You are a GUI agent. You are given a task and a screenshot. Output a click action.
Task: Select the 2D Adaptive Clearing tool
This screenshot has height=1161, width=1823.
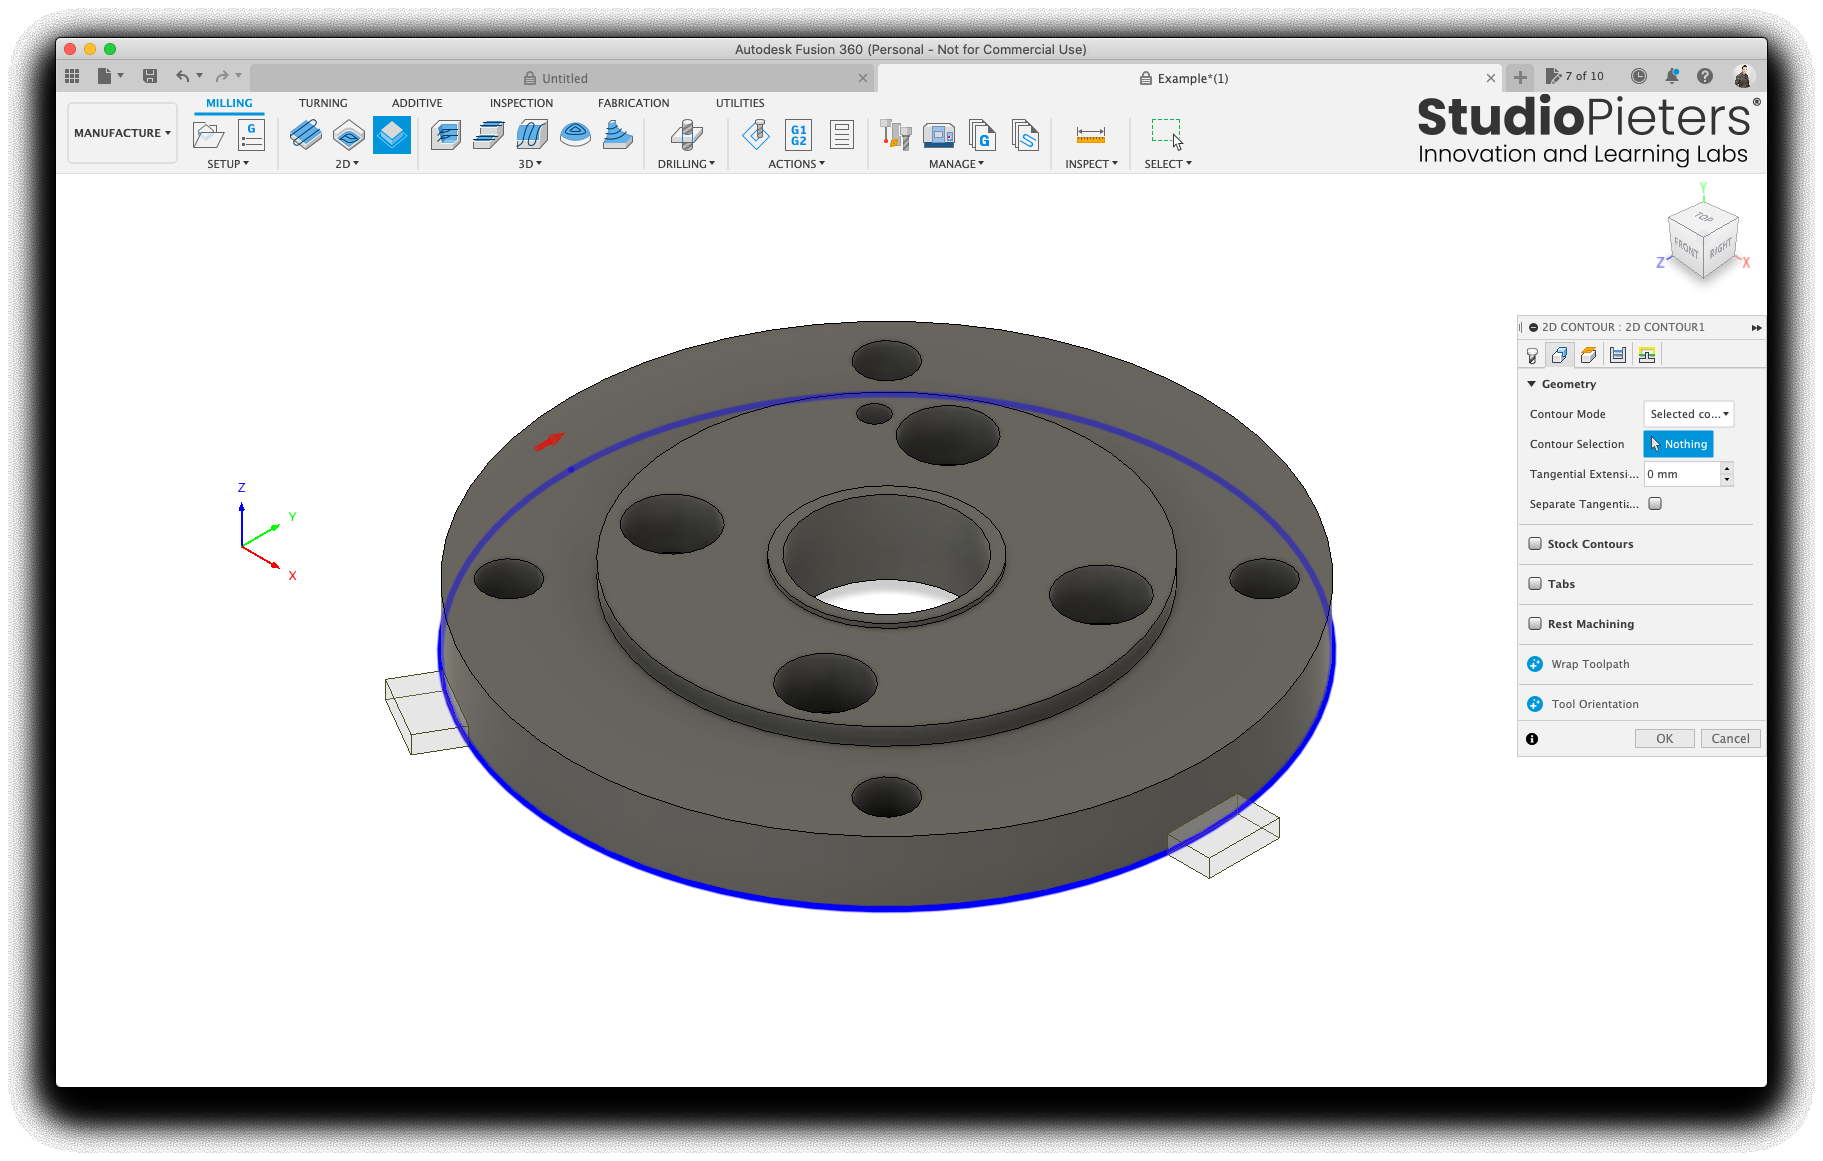pos(305,135)
